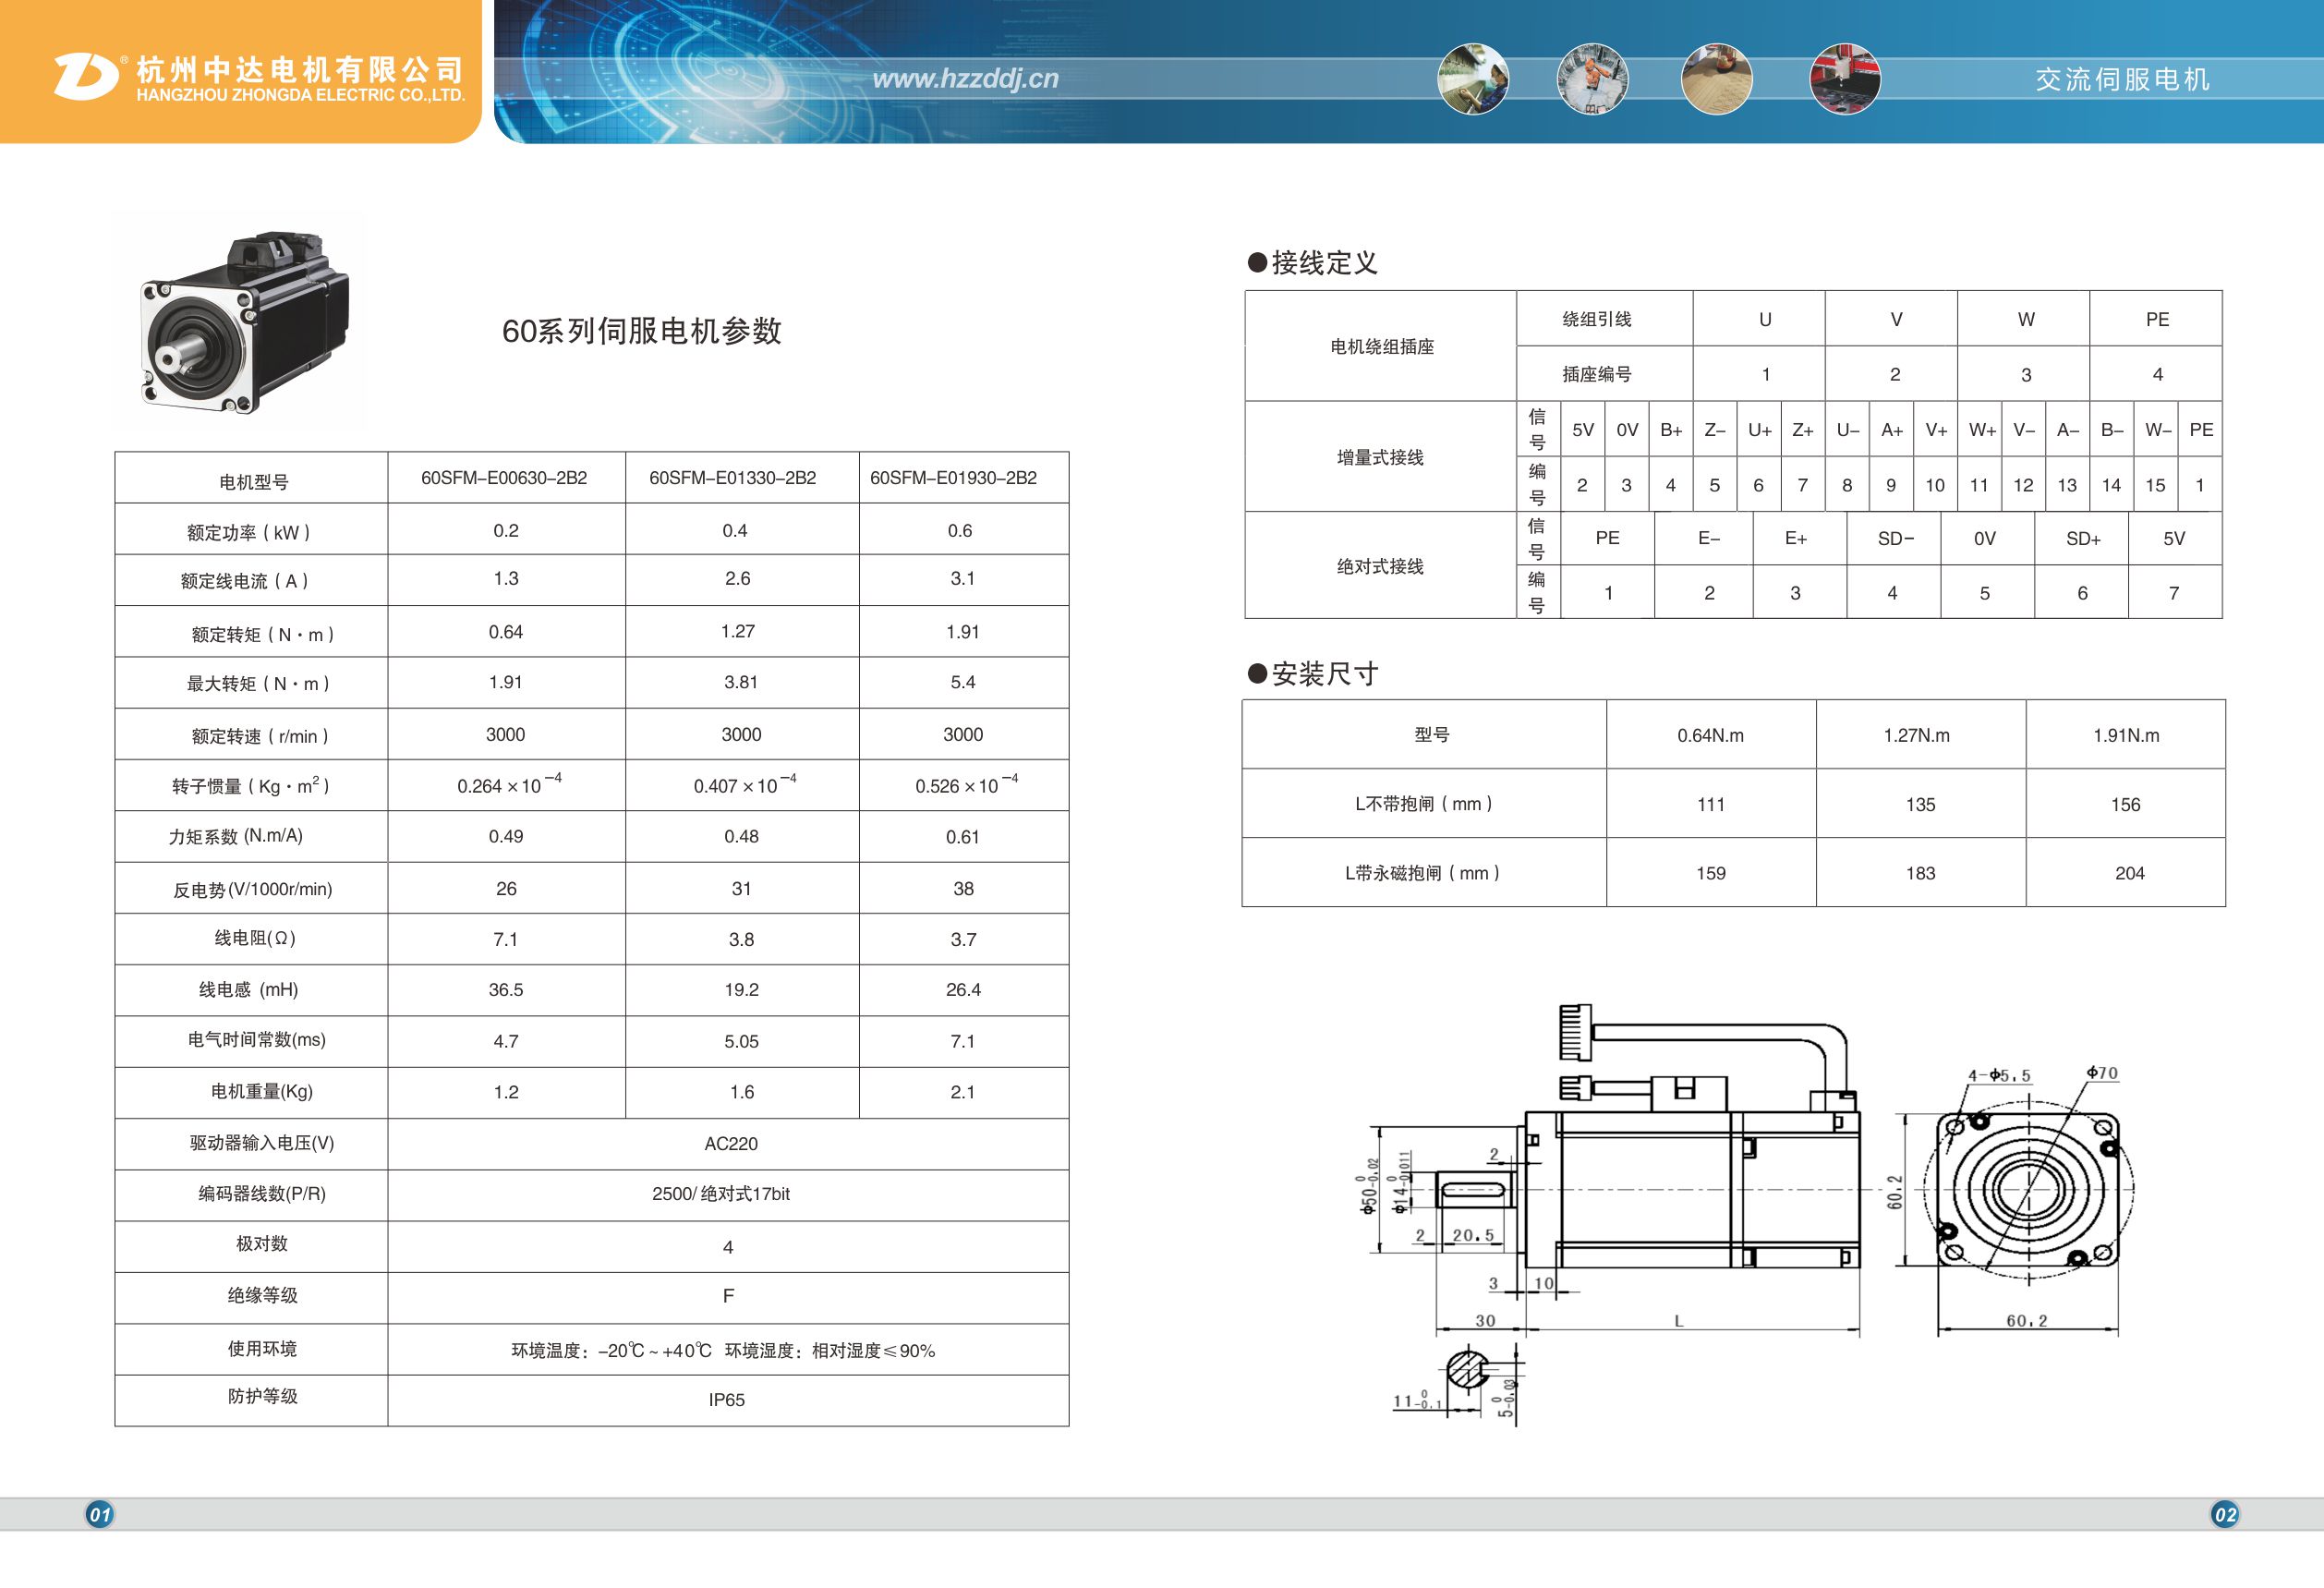Image resolution: width=2324 pixels, height=1588 pixels.
Task: Click incremental signal cell B+
Action: pyautogui.click(x=1671, y=430)
